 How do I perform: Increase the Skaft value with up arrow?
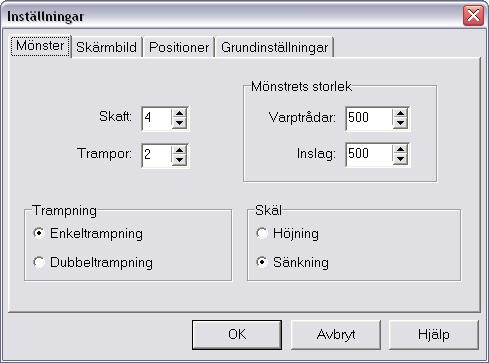click(179, 113)
